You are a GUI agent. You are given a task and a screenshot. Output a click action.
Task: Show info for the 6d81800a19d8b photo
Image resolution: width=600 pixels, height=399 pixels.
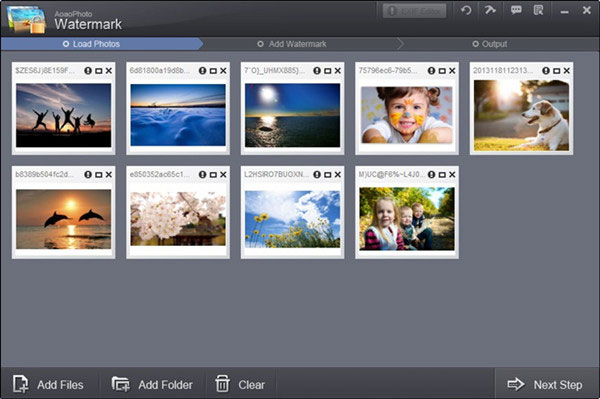coord(202,71)
